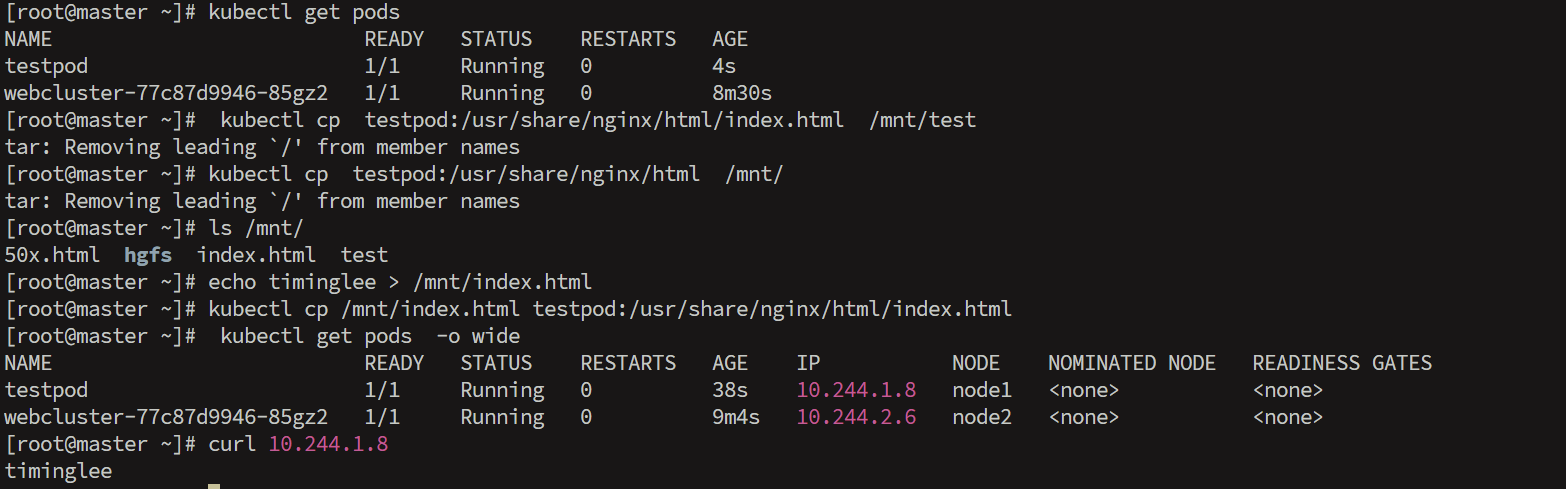Image resolution: width=1566 pixels, height=489 pixels.
Task: Select 'index.html' in the ls output line
Action: click(256, 256)
